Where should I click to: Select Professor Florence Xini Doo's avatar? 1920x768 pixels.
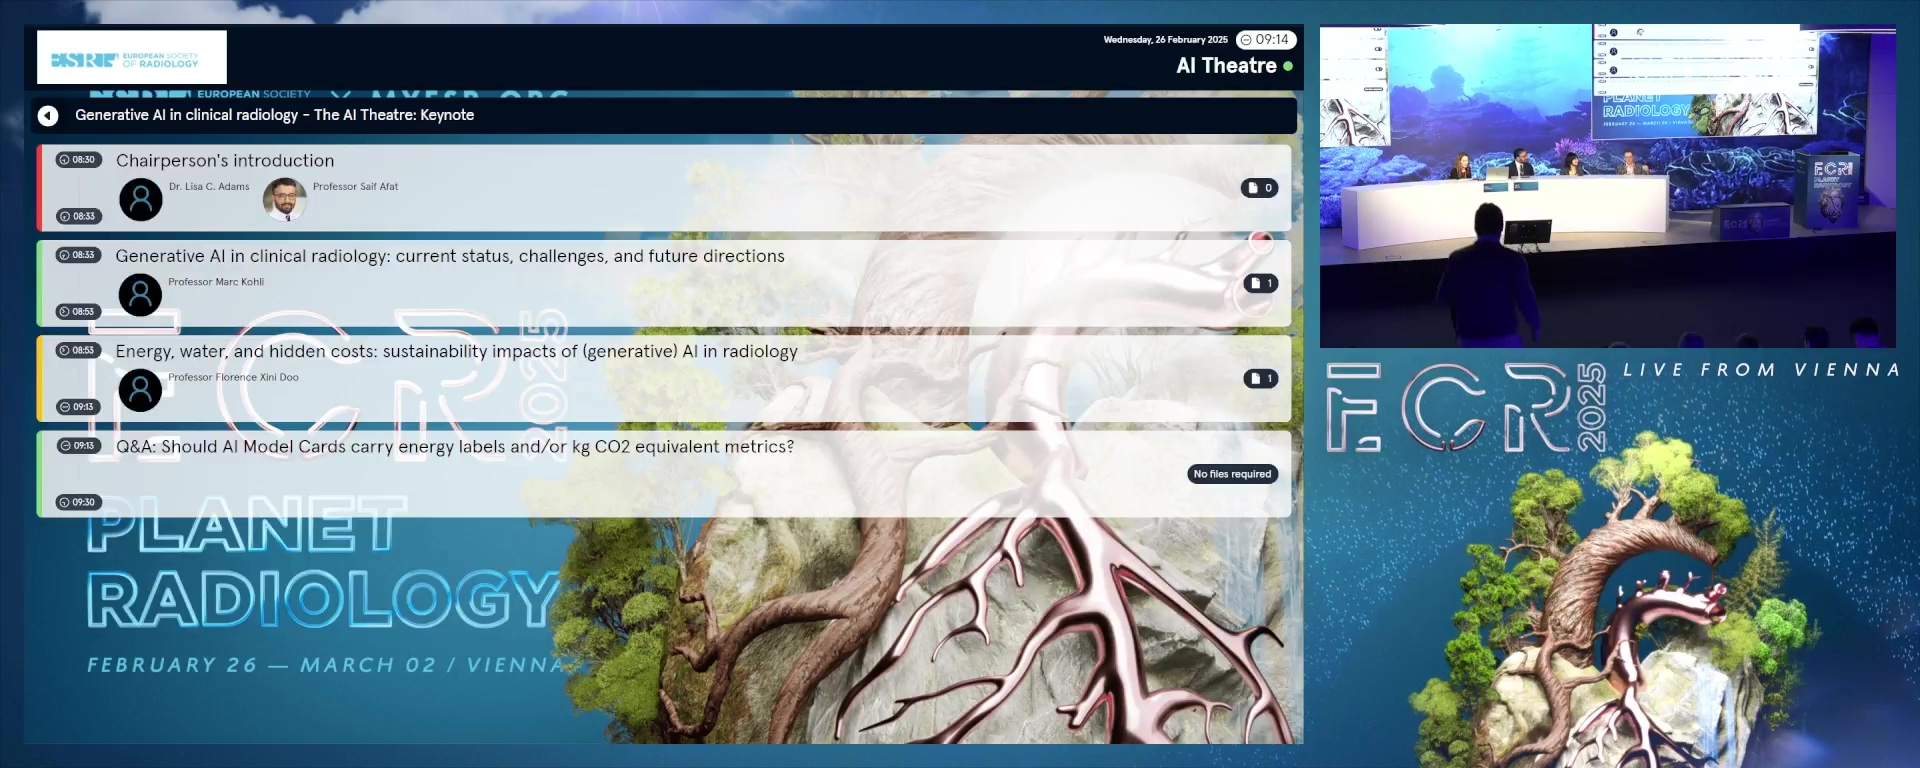click(140, 390)
